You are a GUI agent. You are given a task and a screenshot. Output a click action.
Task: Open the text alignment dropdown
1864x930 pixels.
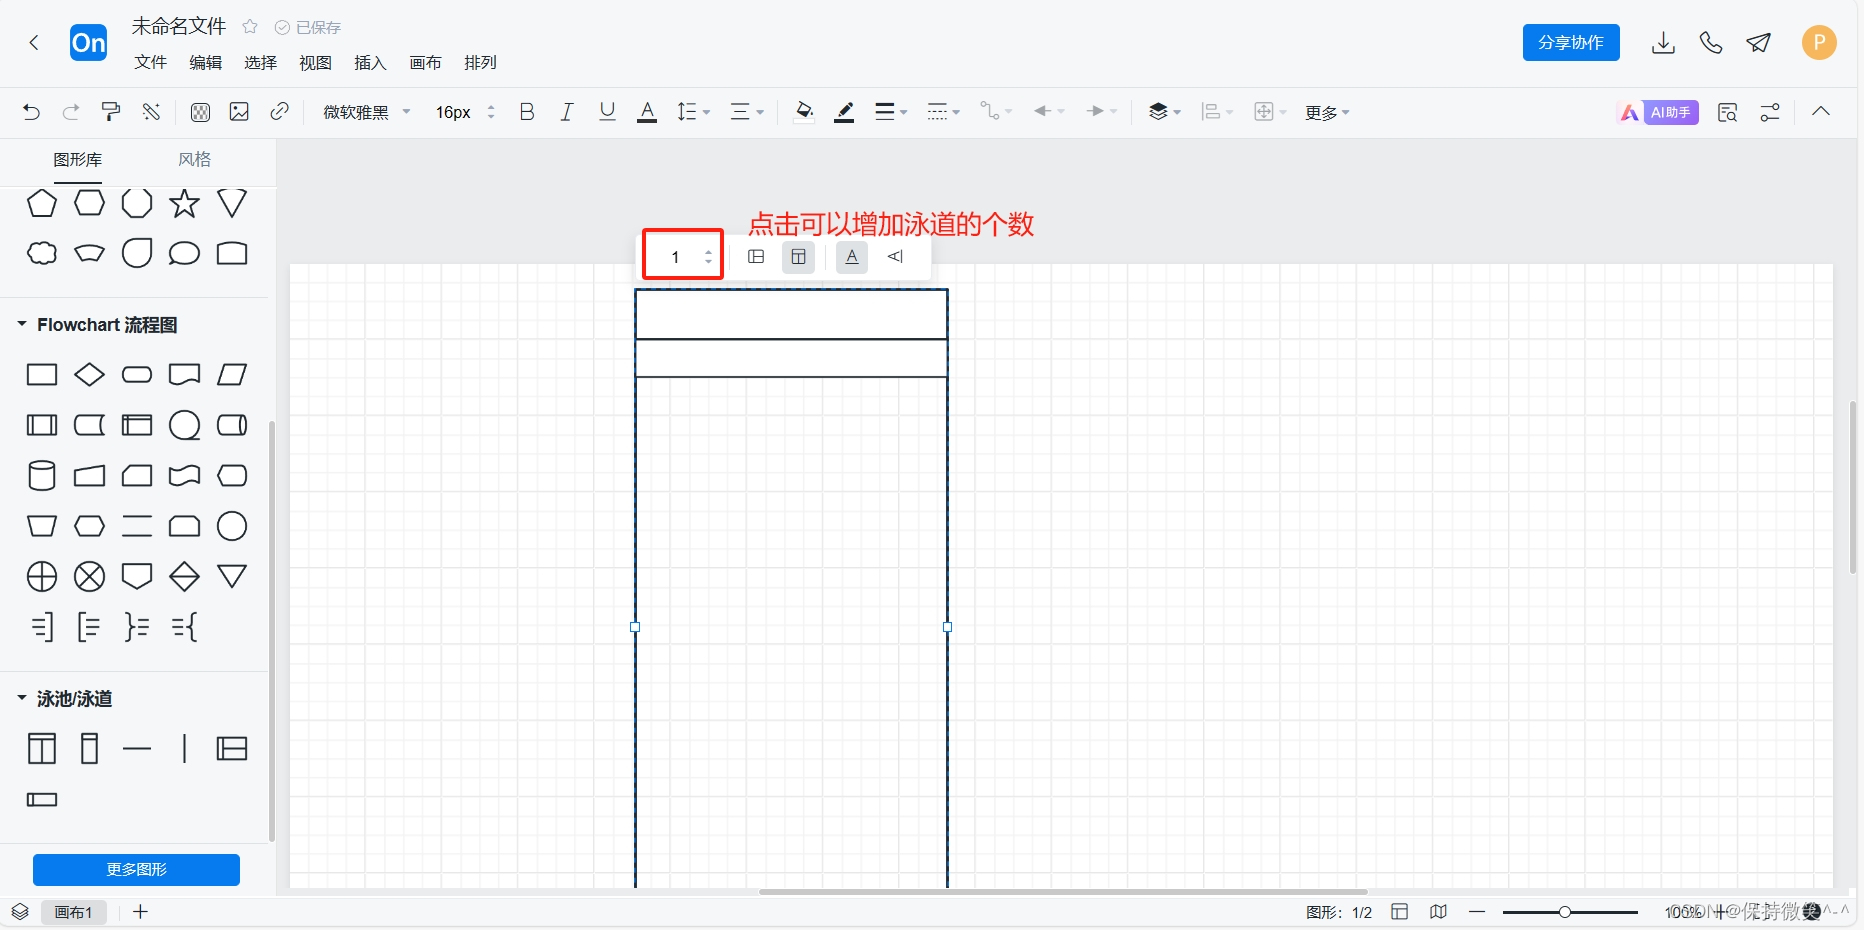[x=747, y=112]
